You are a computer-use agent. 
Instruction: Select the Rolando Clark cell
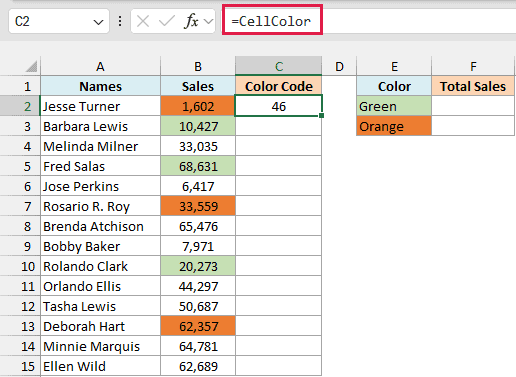(101, 266)
